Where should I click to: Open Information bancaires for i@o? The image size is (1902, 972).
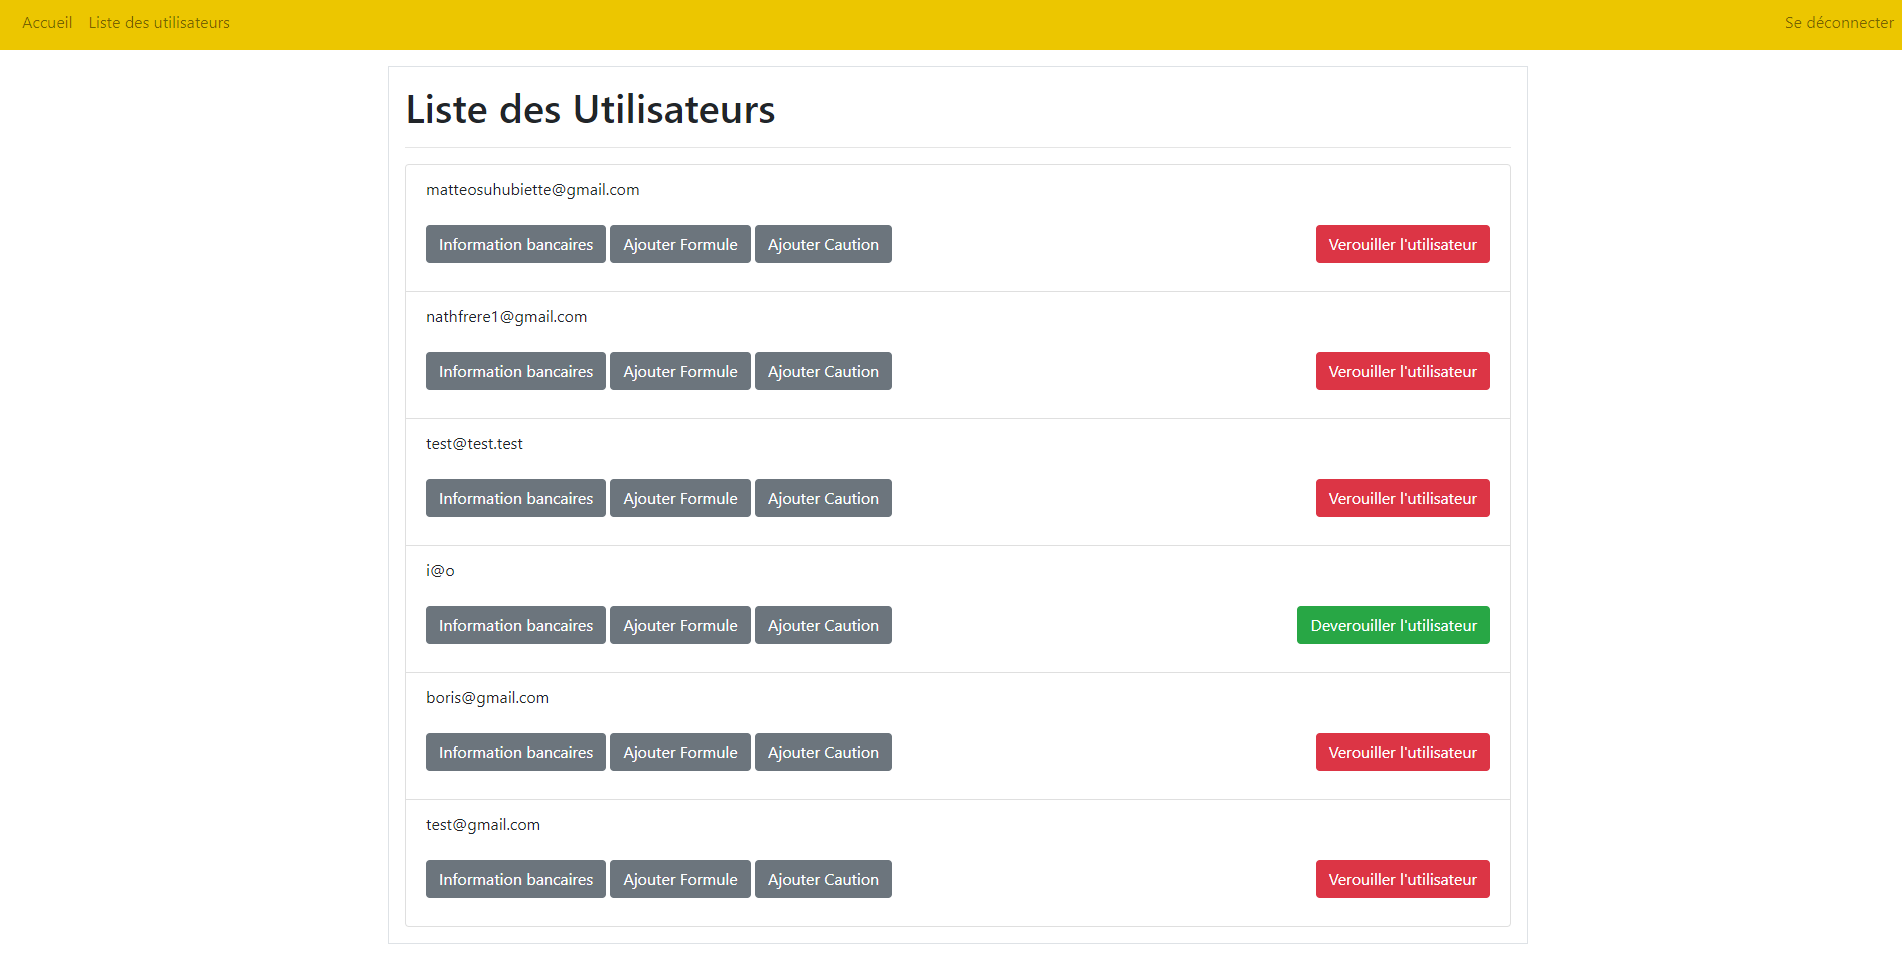(516, 625)
